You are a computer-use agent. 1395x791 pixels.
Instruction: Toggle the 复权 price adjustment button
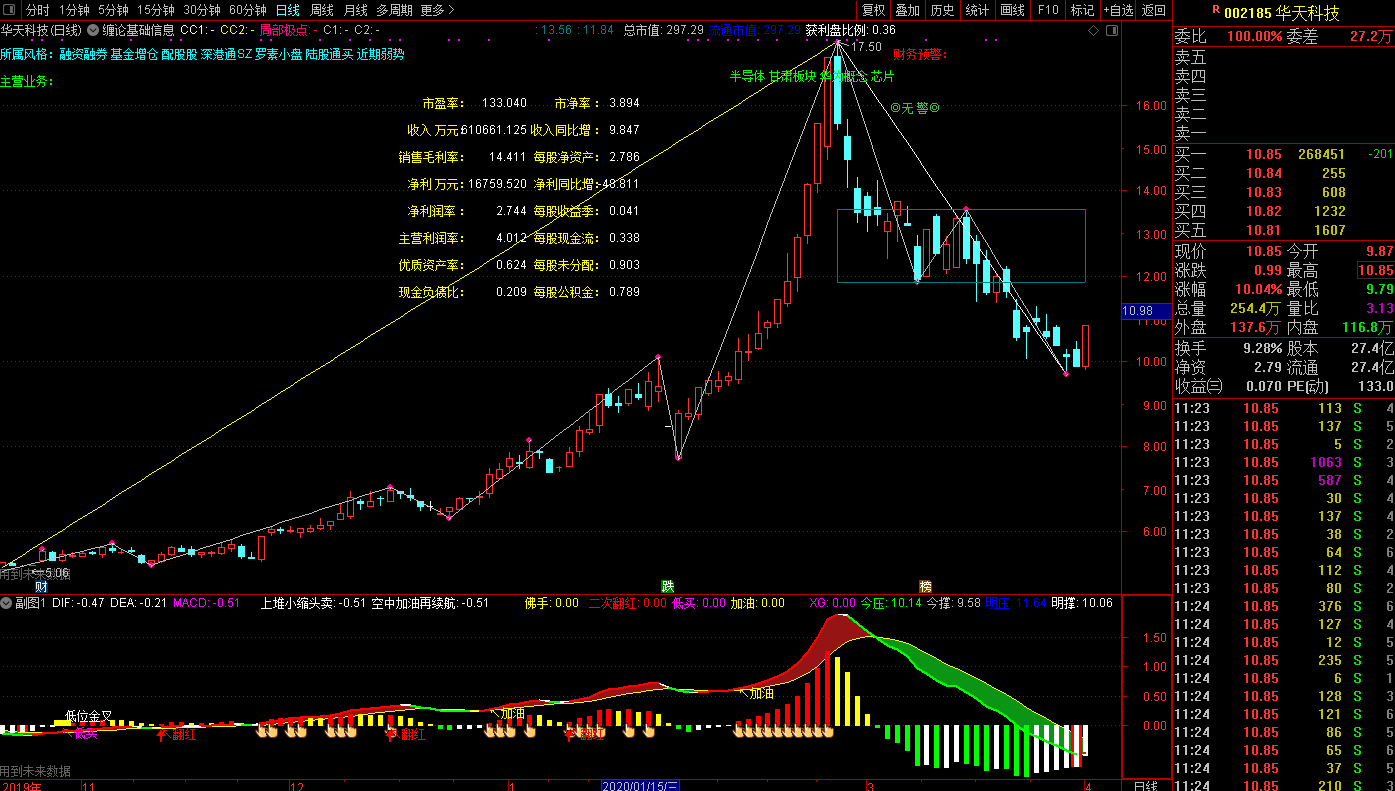(874, 10)
